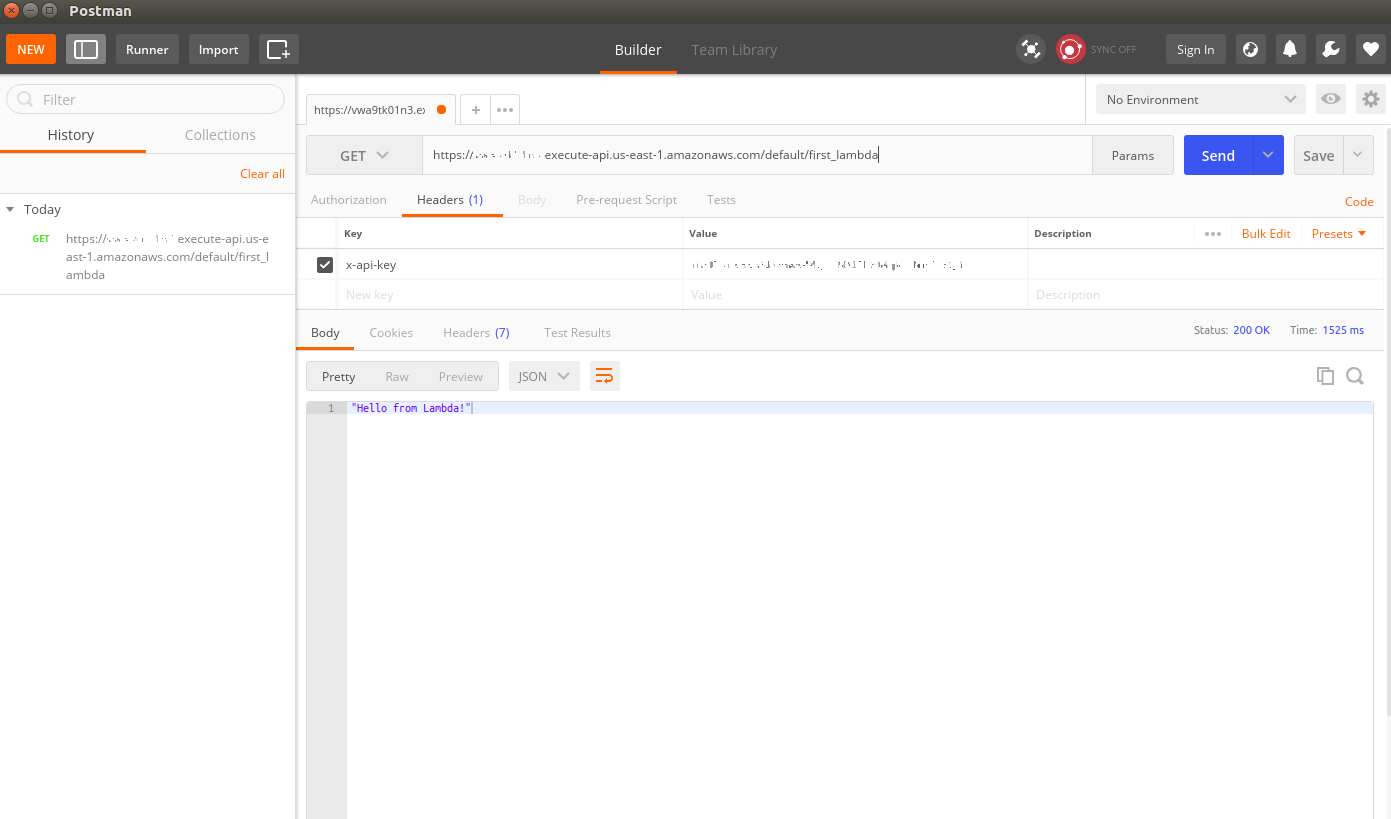
Task: Open the No Environment dropdown
Action: pos(1199,99)
